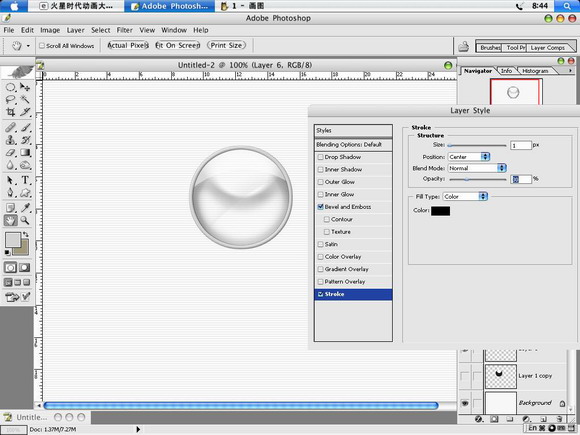Select the Dodge tool
Image resolution: width=580 pixels, height=435 pixels.
coord(25,165)
